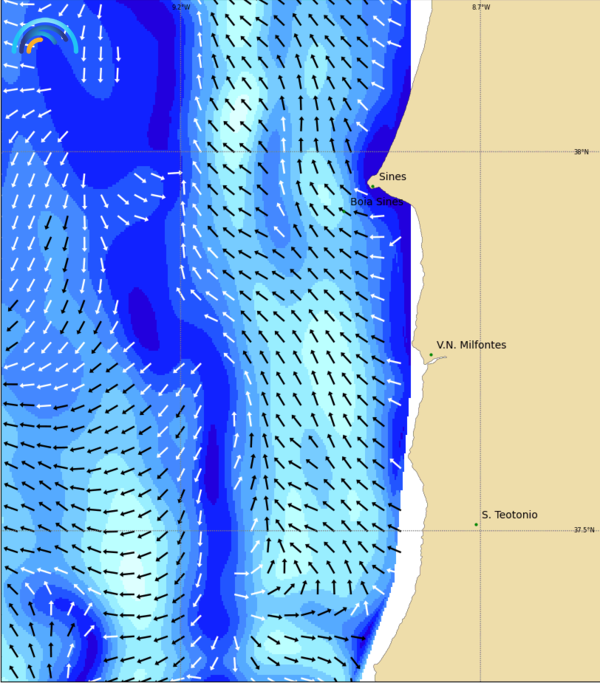The width and height of the screenshot is (600, 683).
Task: Select the Sines green location marker
Action: pos(372,185)
